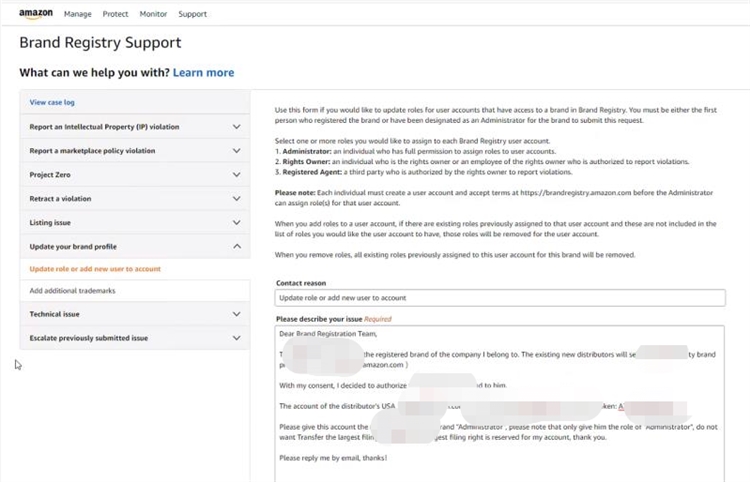Click the Registered Agent definition line
This screenshot has height=482, width=750.
[423, 172]
